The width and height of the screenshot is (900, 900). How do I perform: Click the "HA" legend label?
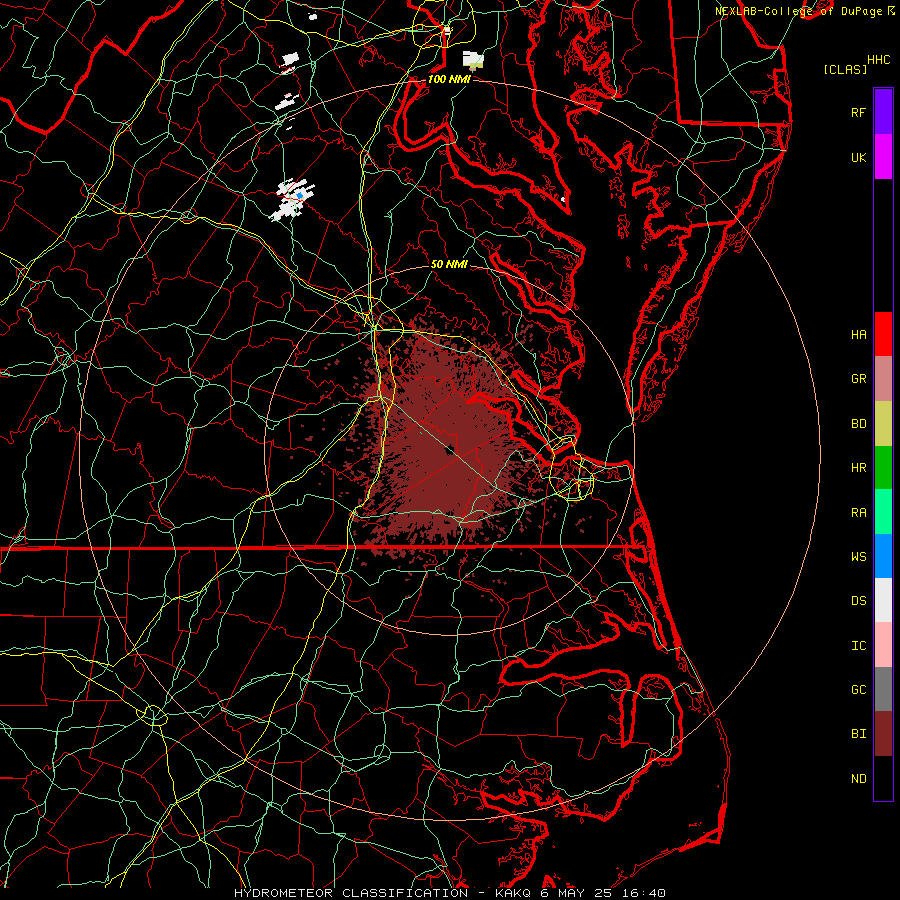pyautogui.click(x=859, y=335)
